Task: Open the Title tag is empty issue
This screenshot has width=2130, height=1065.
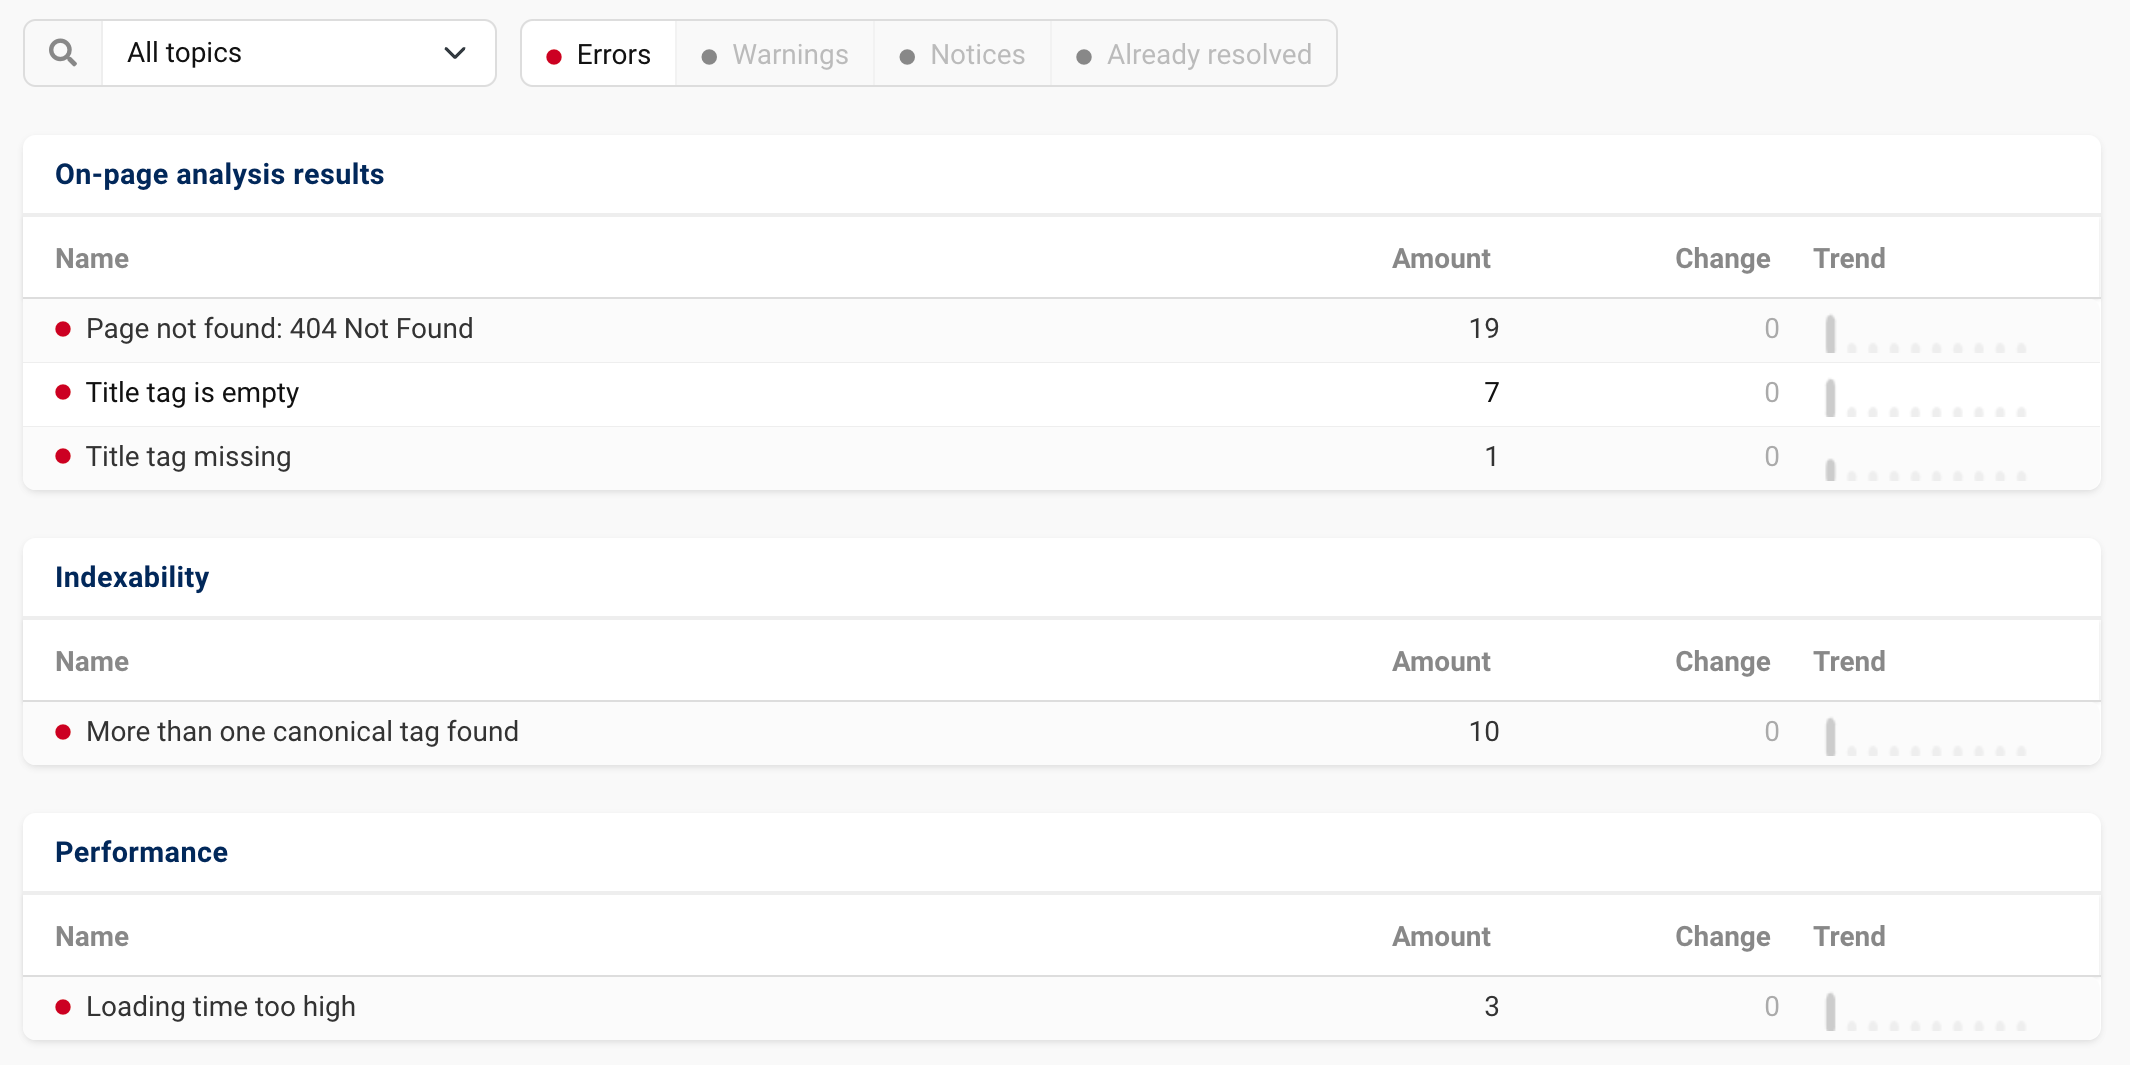Action: point(1061,394)
